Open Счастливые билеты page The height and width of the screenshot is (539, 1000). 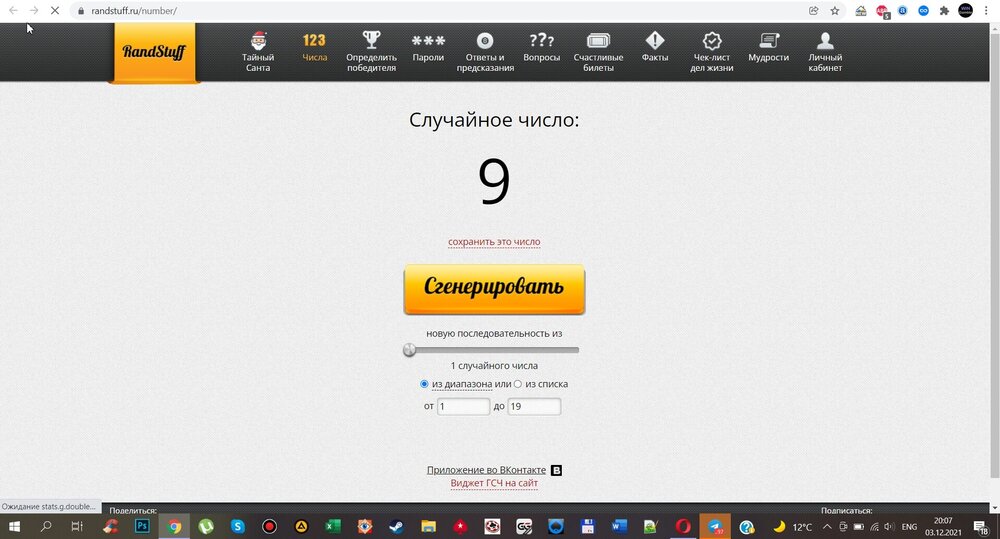[598, 52]
